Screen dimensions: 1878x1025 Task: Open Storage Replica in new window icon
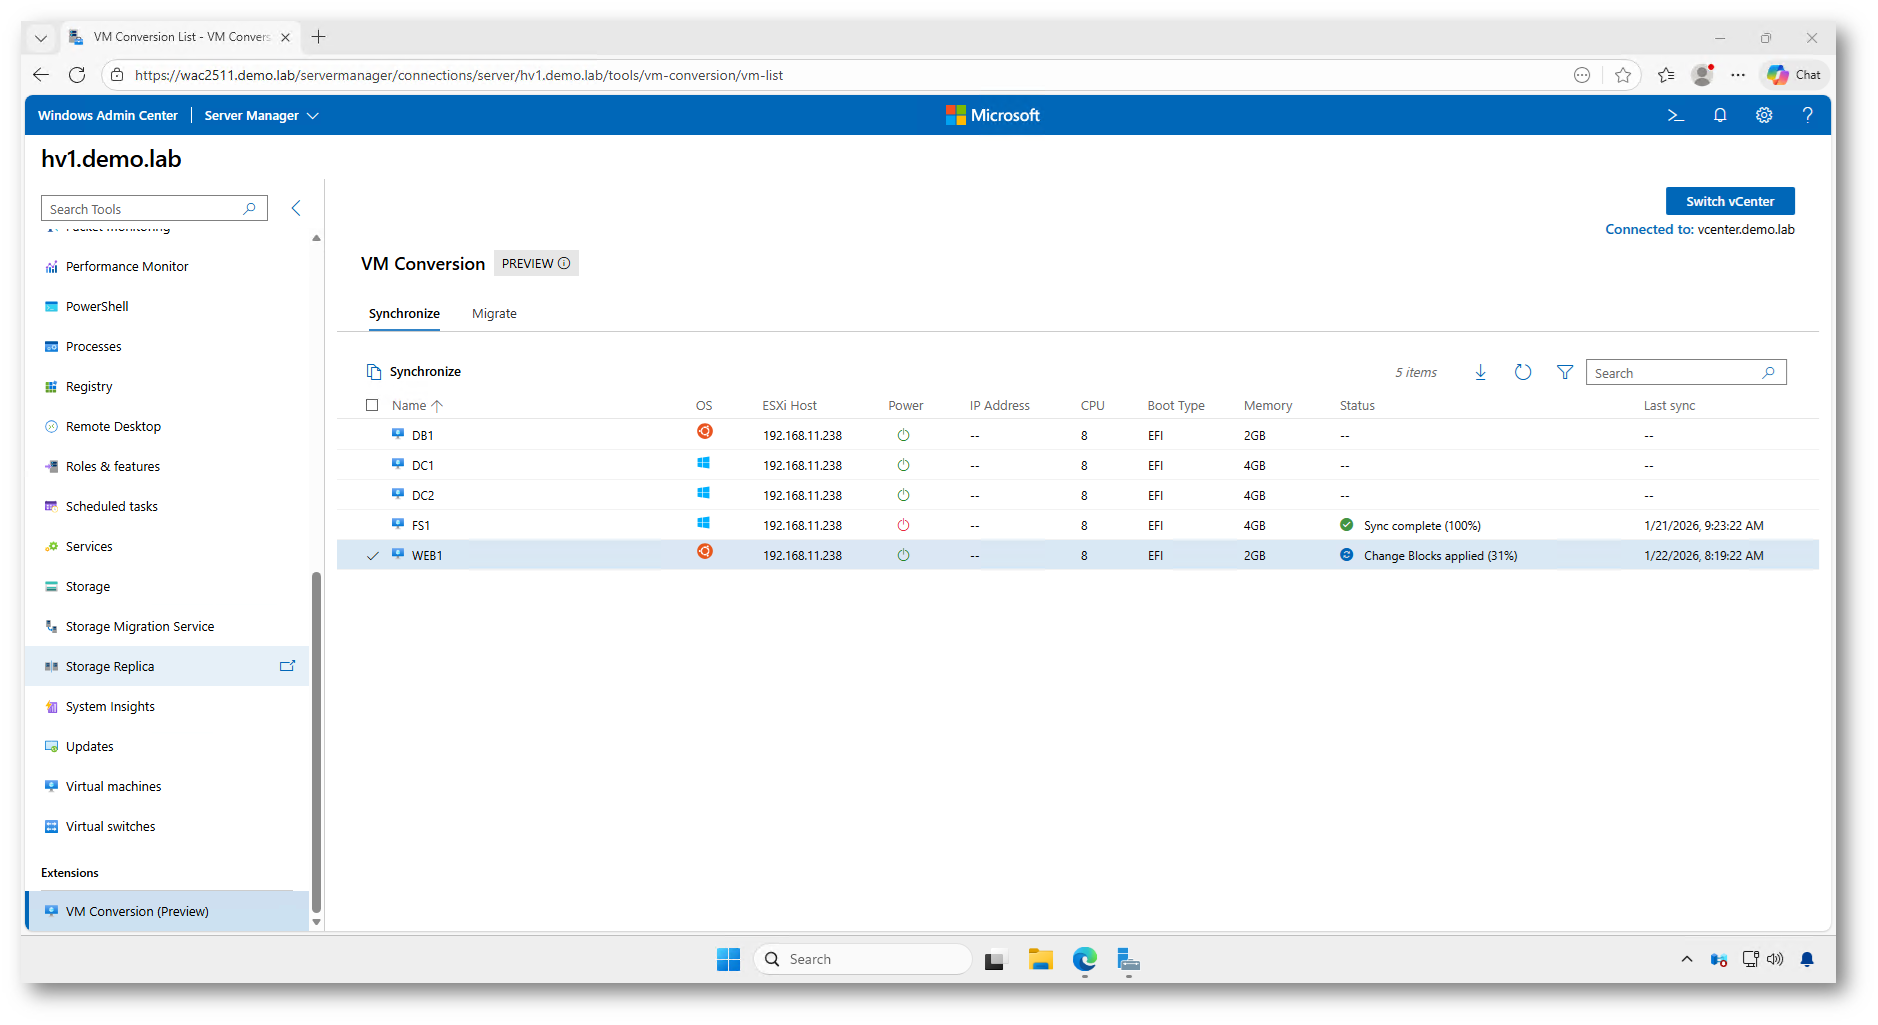coord(287,666)
